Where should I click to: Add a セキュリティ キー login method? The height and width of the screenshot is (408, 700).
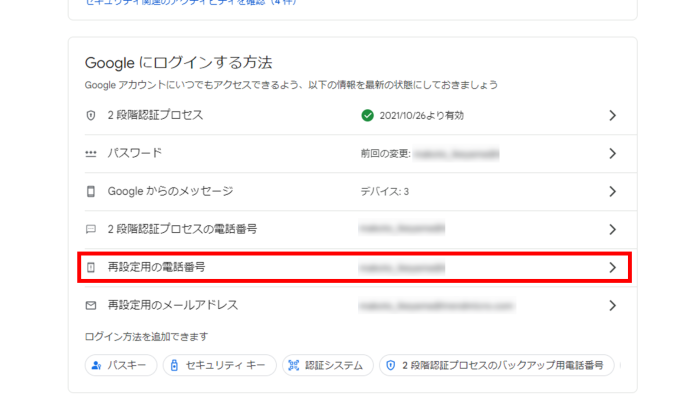tap(219, 366)
